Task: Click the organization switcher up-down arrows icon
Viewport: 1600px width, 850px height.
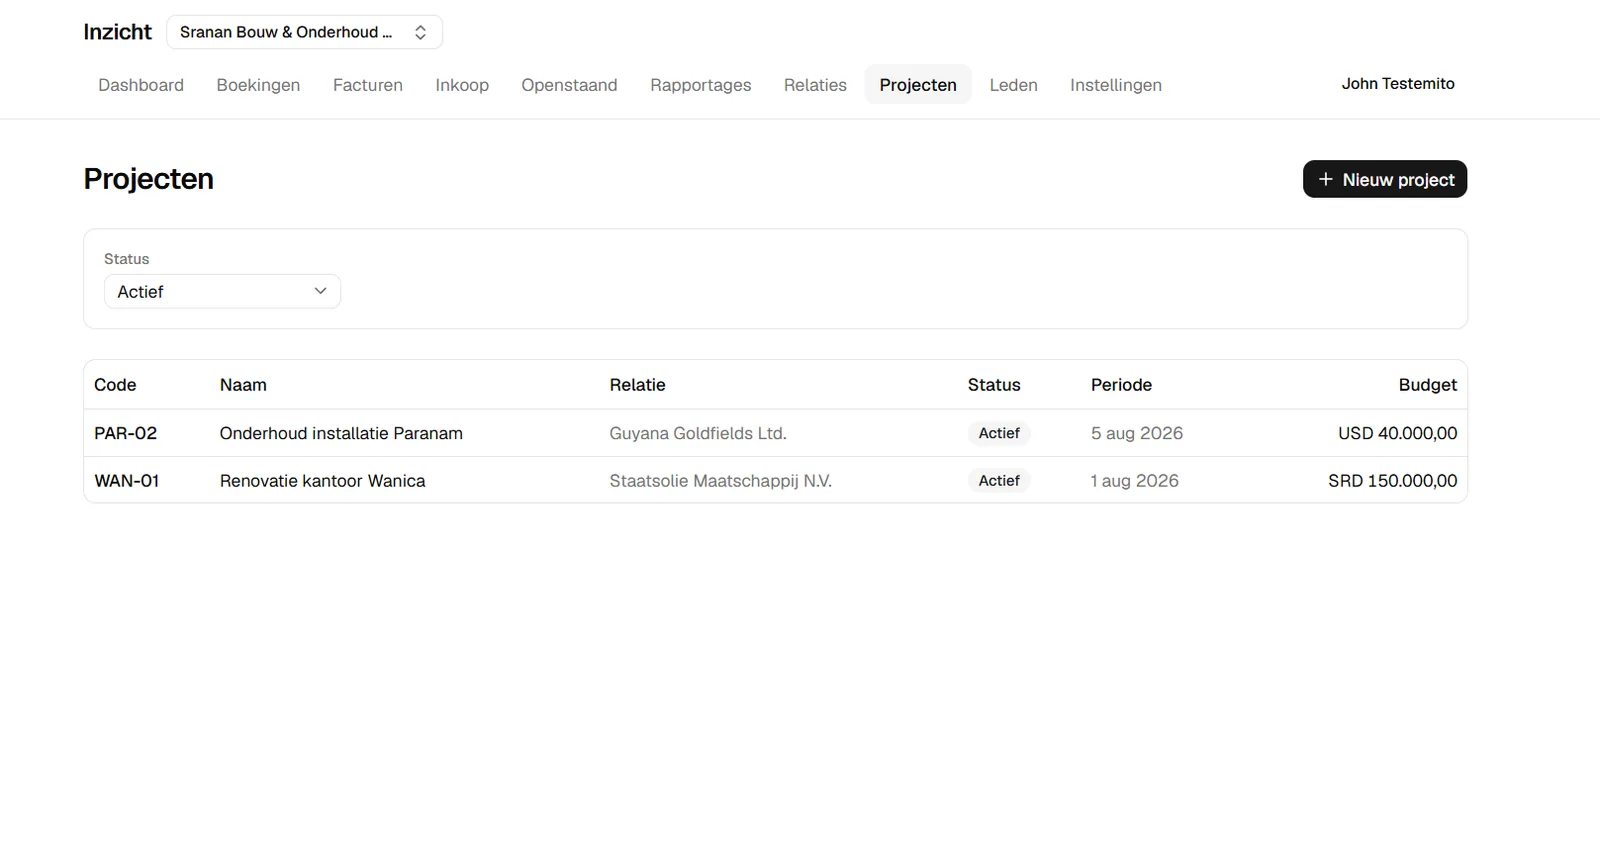Action: [421, 32]
